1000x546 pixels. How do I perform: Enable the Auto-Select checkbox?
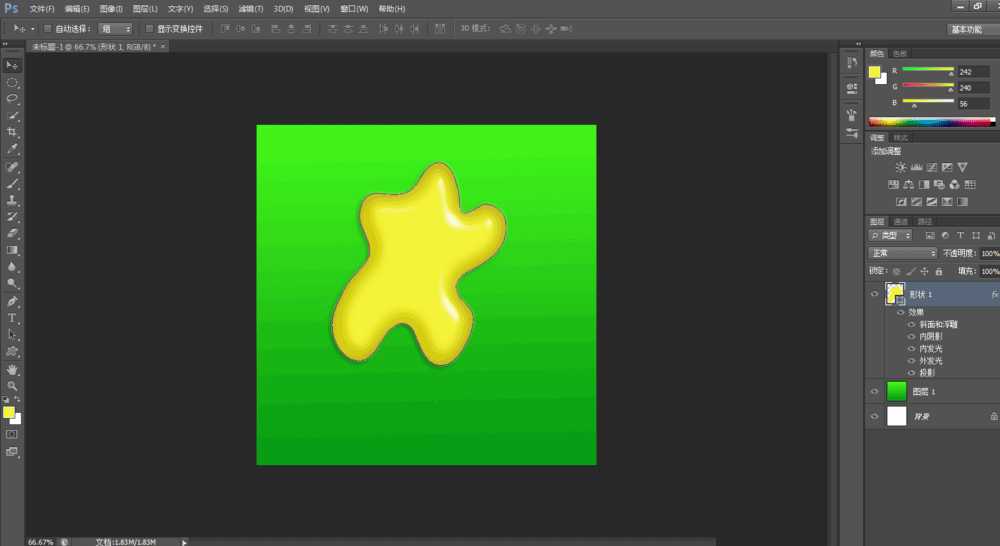coord(47,29)
